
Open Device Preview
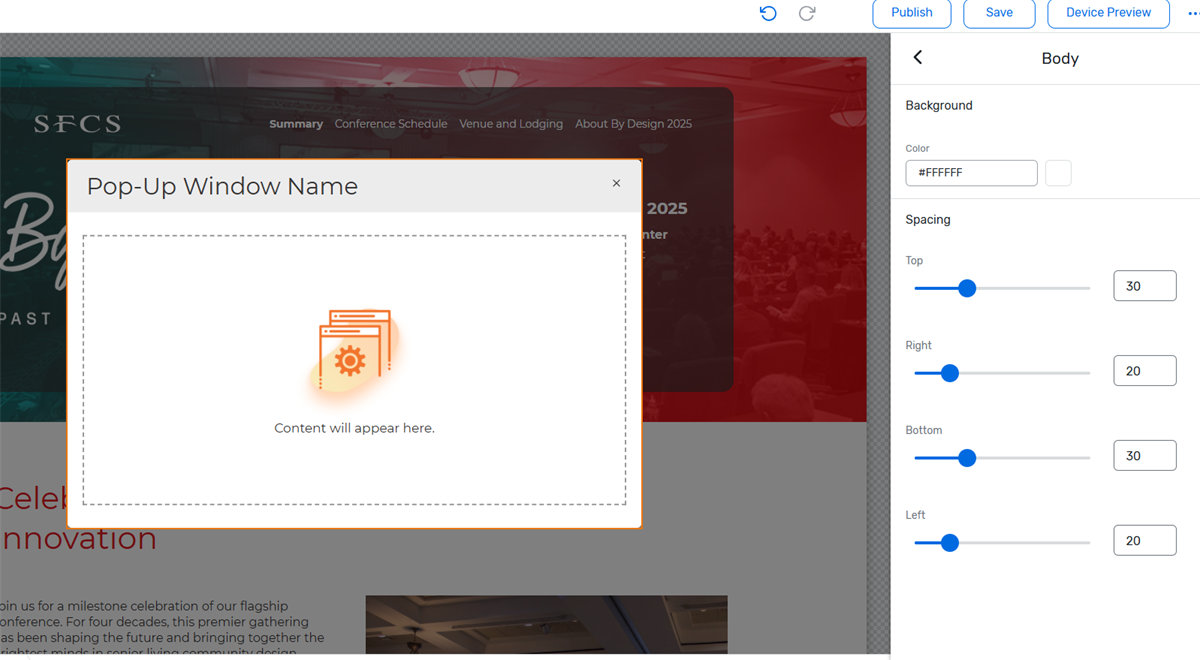(x=1108, y=13)
